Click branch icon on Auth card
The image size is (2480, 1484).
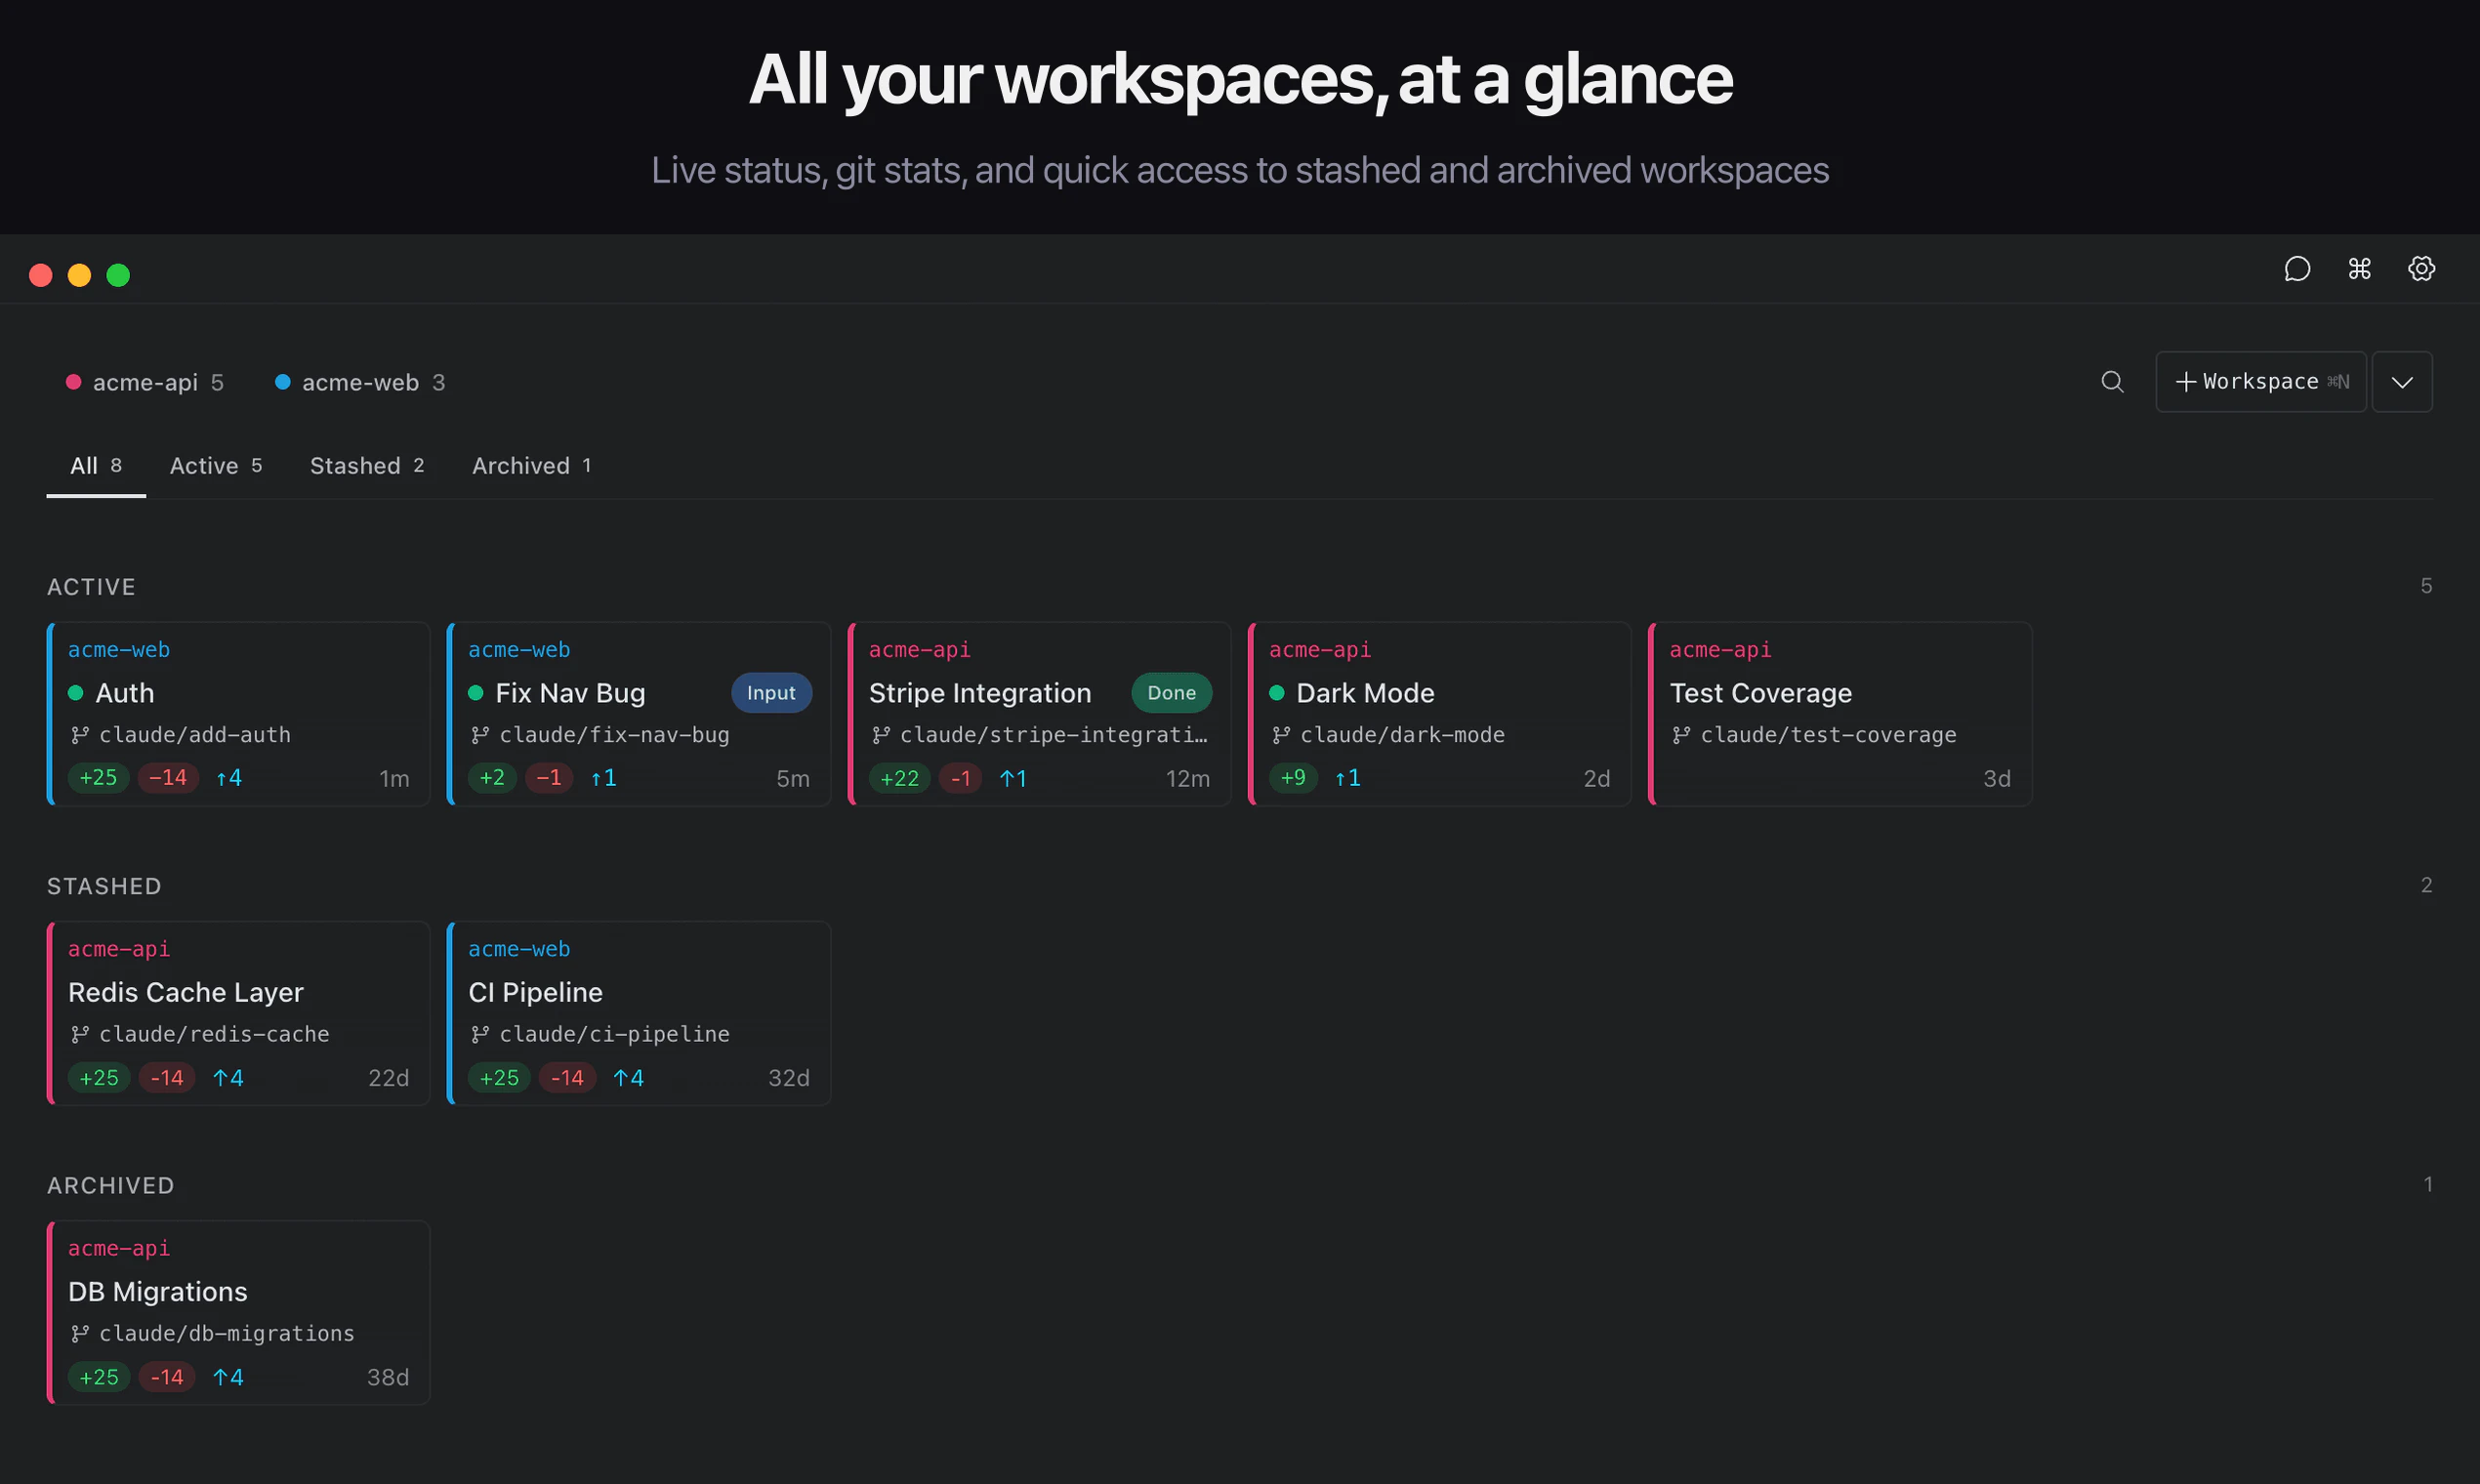pyautogui.click(x=80, y=736)
